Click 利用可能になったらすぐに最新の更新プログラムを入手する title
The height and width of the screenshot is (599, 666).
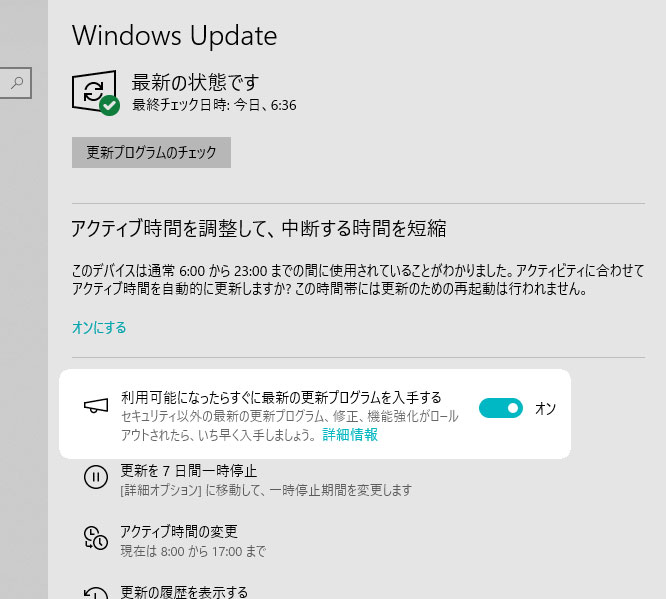click(281, 398)
